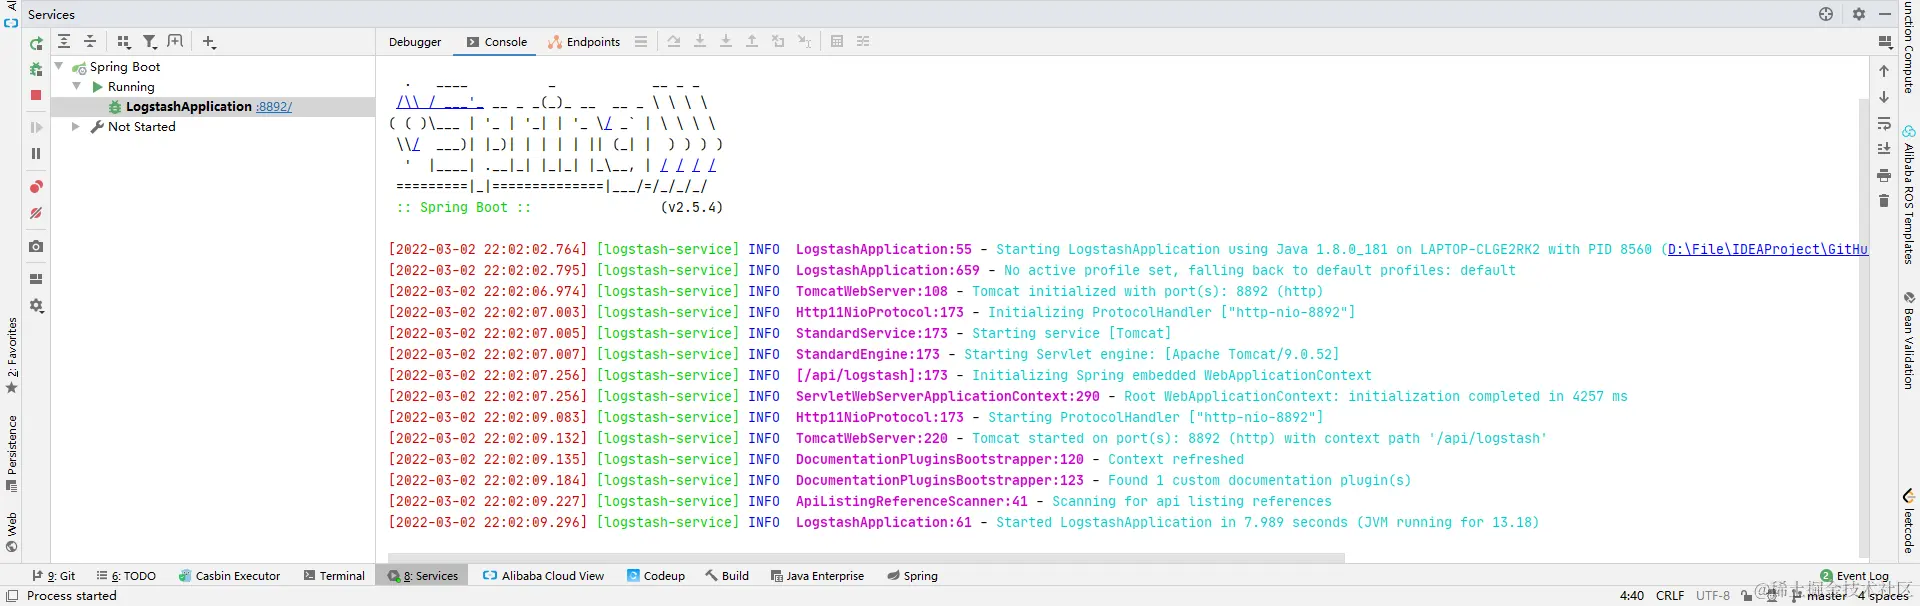1920x606 pixels.
Task: Click the Layout Settings icon at console top right
Action: (x=1885, y=42)
